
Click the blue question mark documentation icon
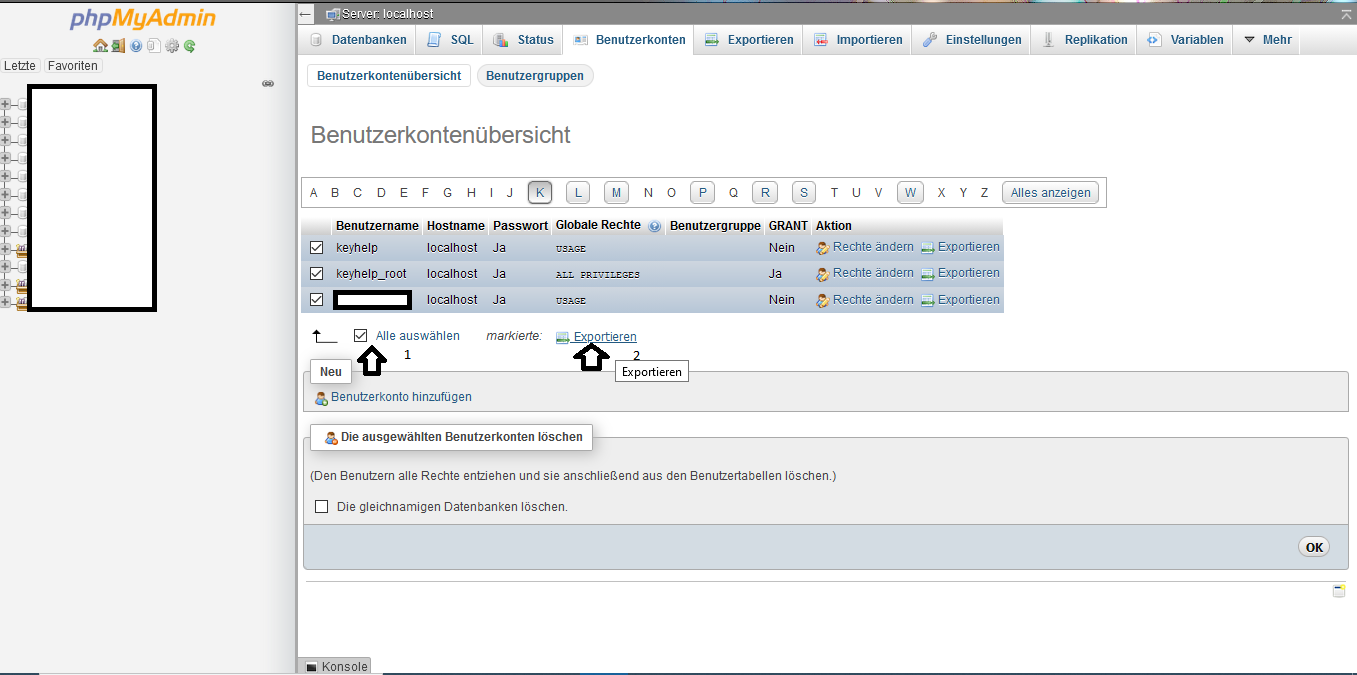136,46
